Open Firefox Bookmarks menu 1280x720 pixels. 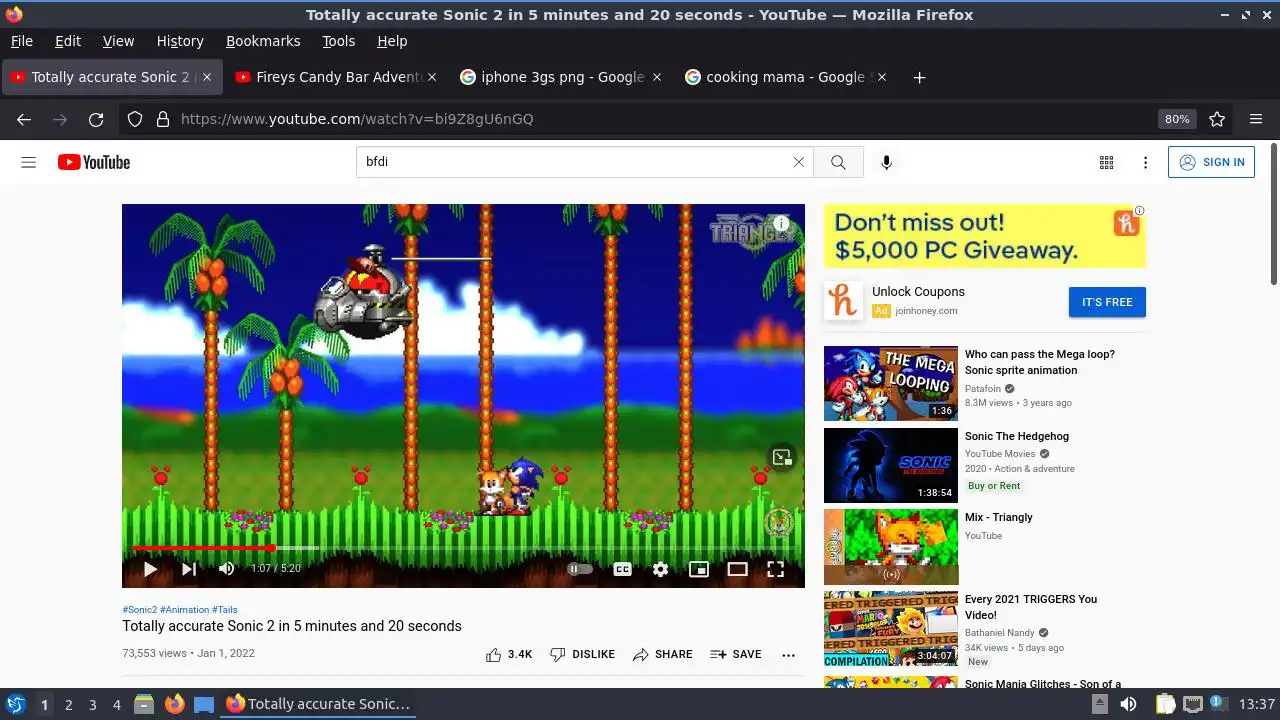[x=263, y=41]
